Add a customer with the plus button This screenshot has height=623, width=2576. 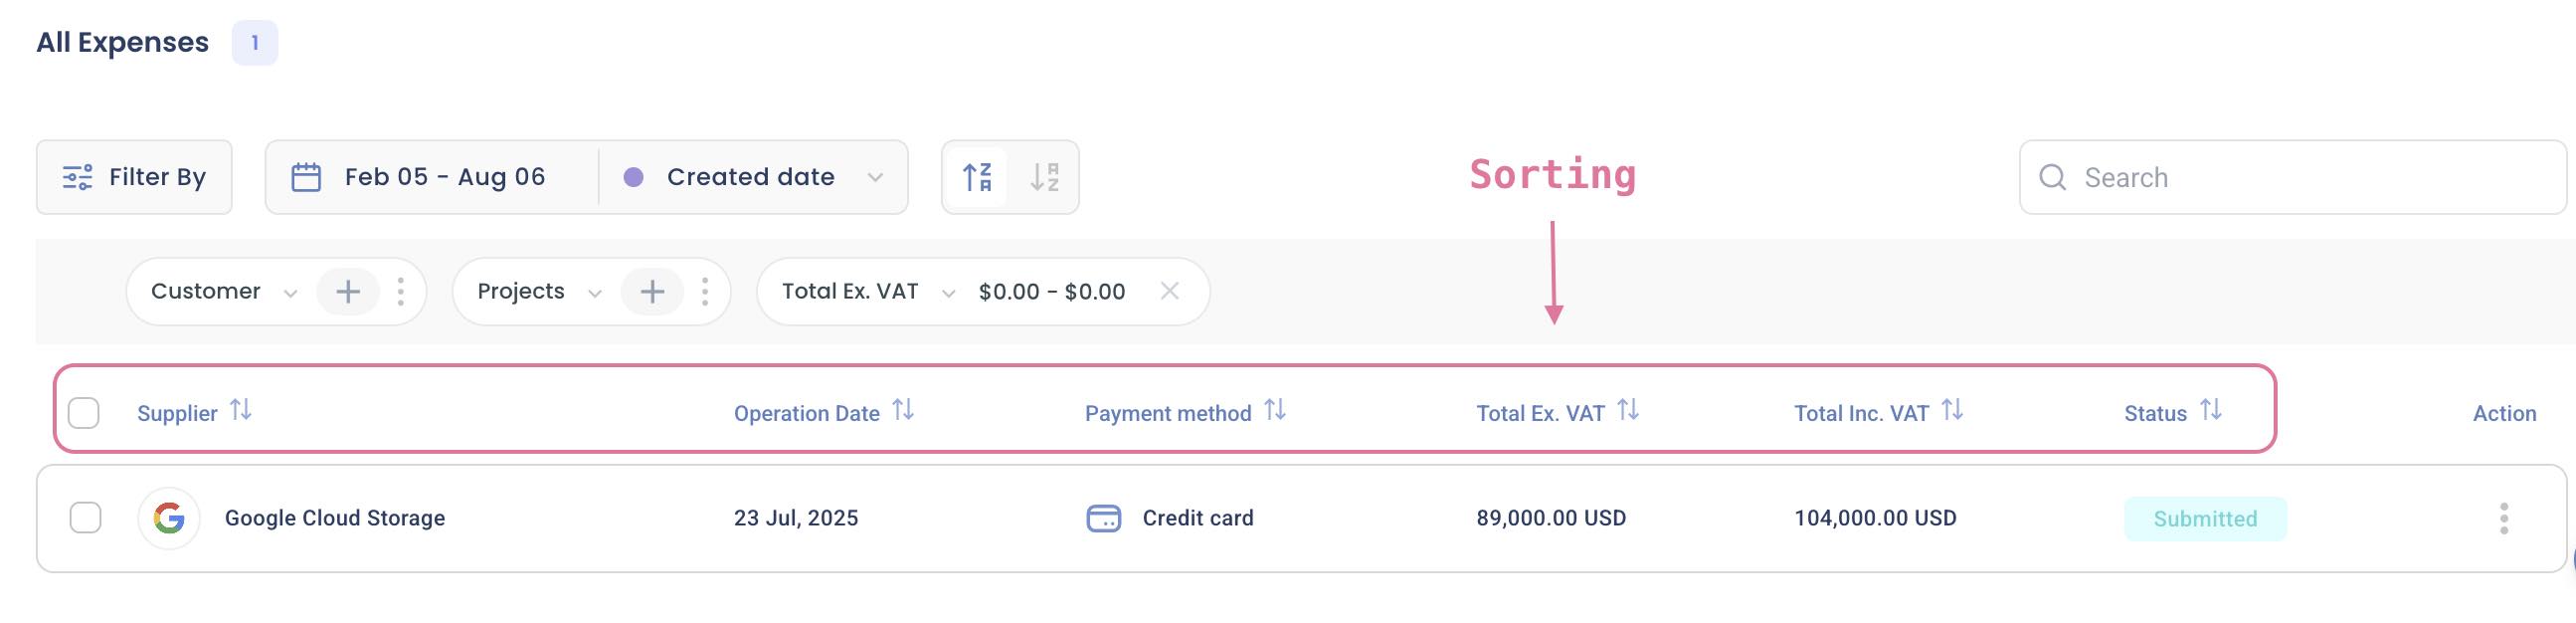(347, 291)
